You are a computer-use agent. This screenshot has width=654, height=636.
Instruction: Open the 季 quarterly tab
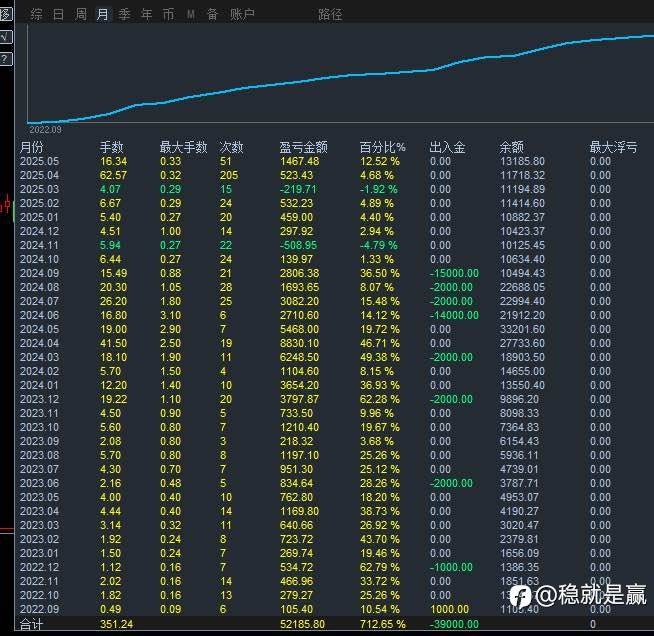click(x=124, y=15)
